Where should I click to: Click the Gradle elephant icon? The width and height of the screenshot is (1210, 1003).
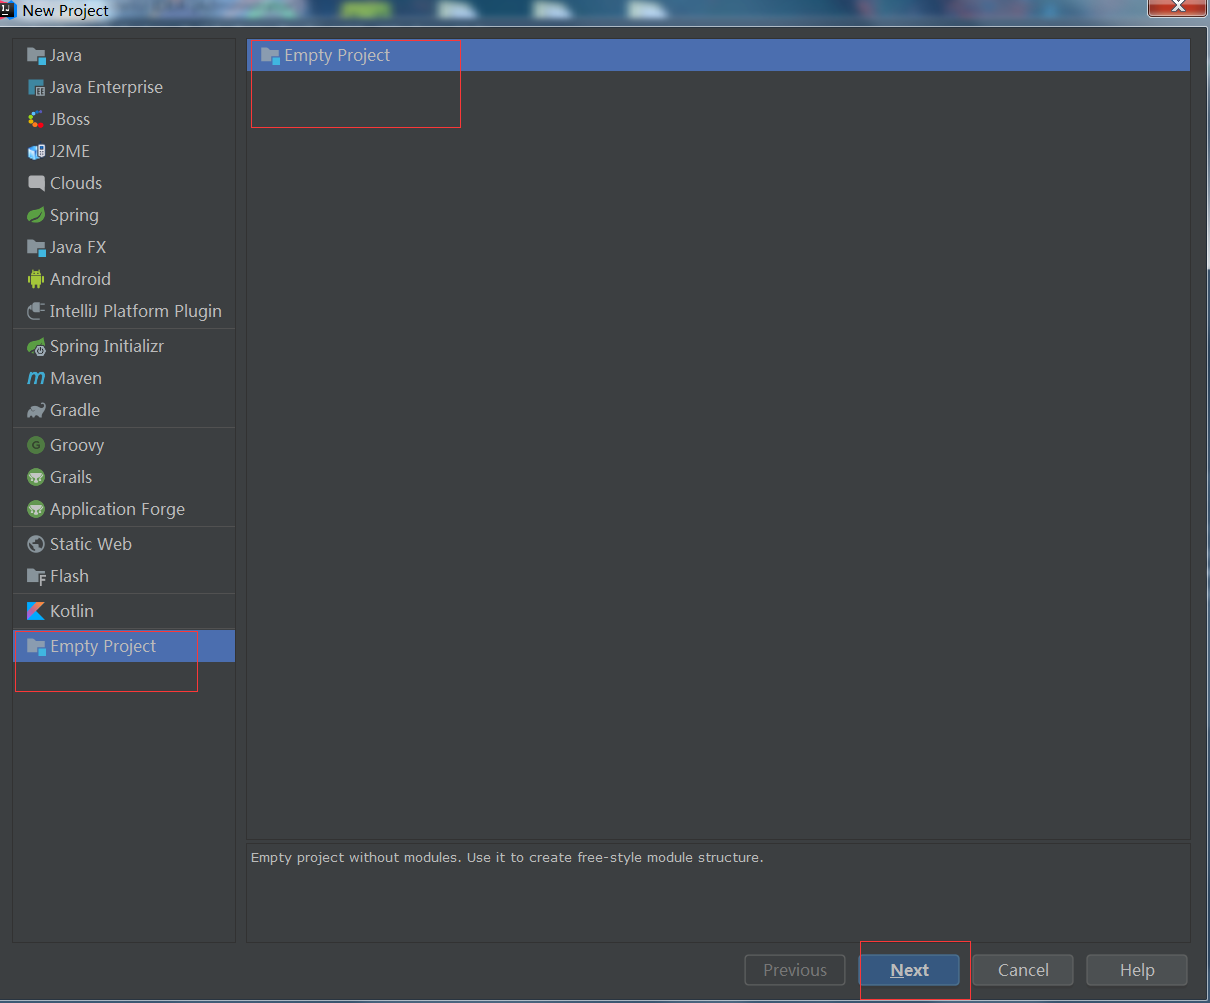coord(36,411)
